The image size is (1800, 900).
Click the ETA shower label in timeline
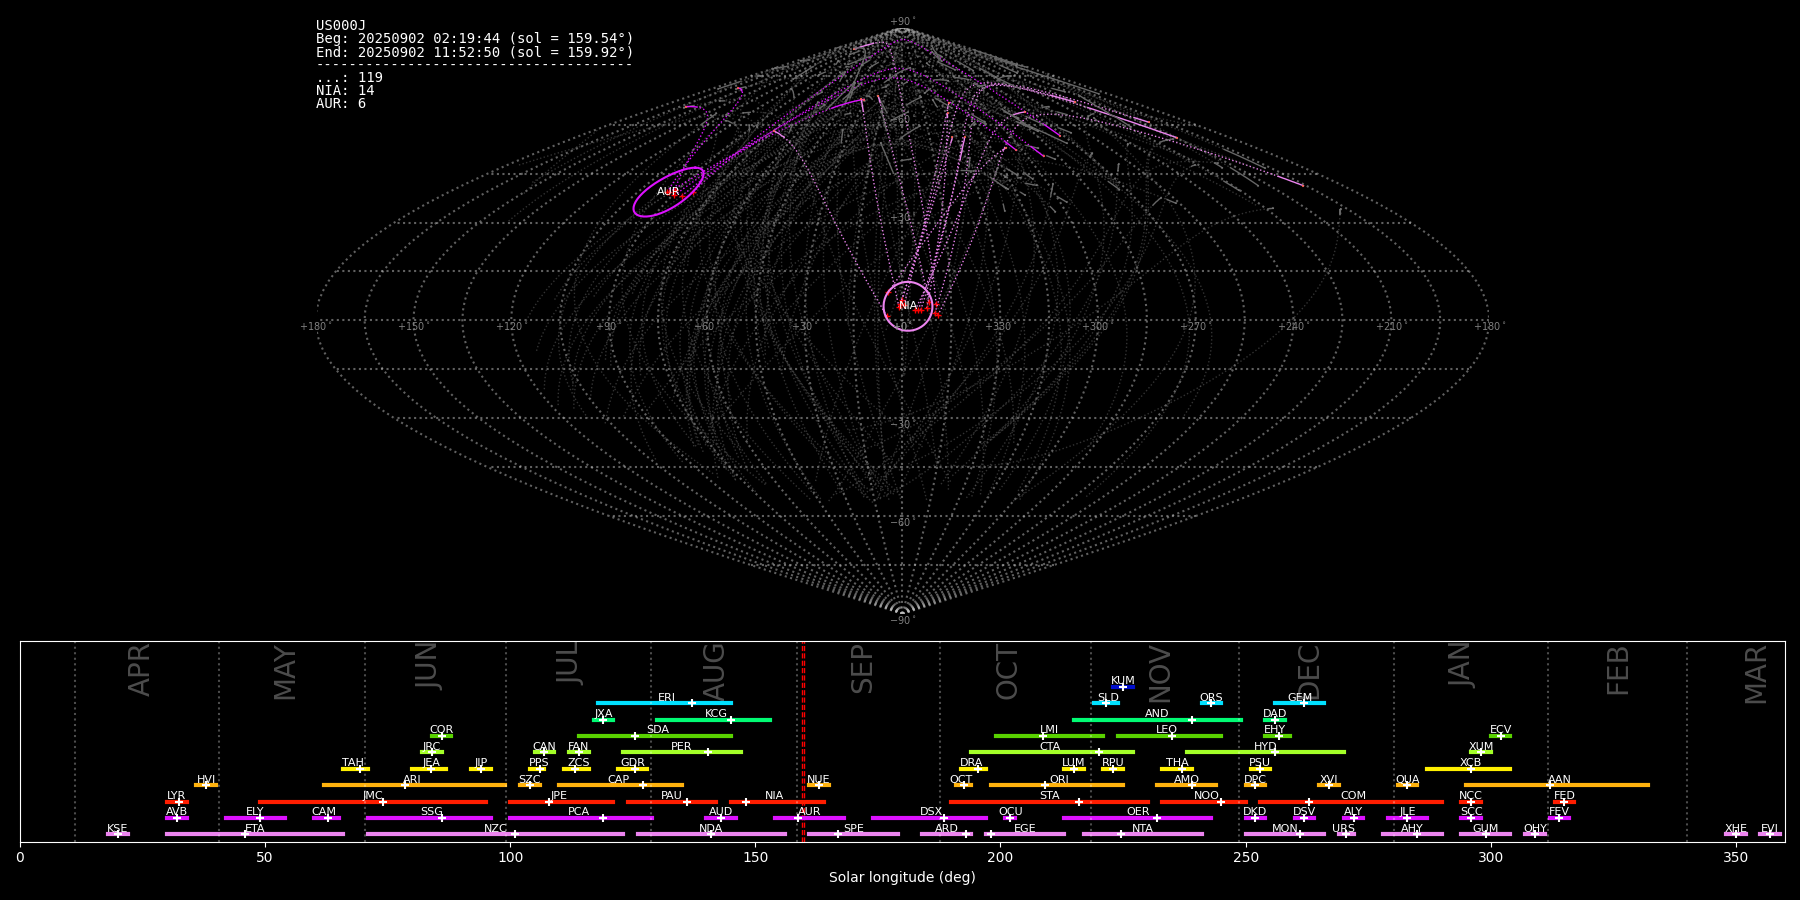click(255, 828)
